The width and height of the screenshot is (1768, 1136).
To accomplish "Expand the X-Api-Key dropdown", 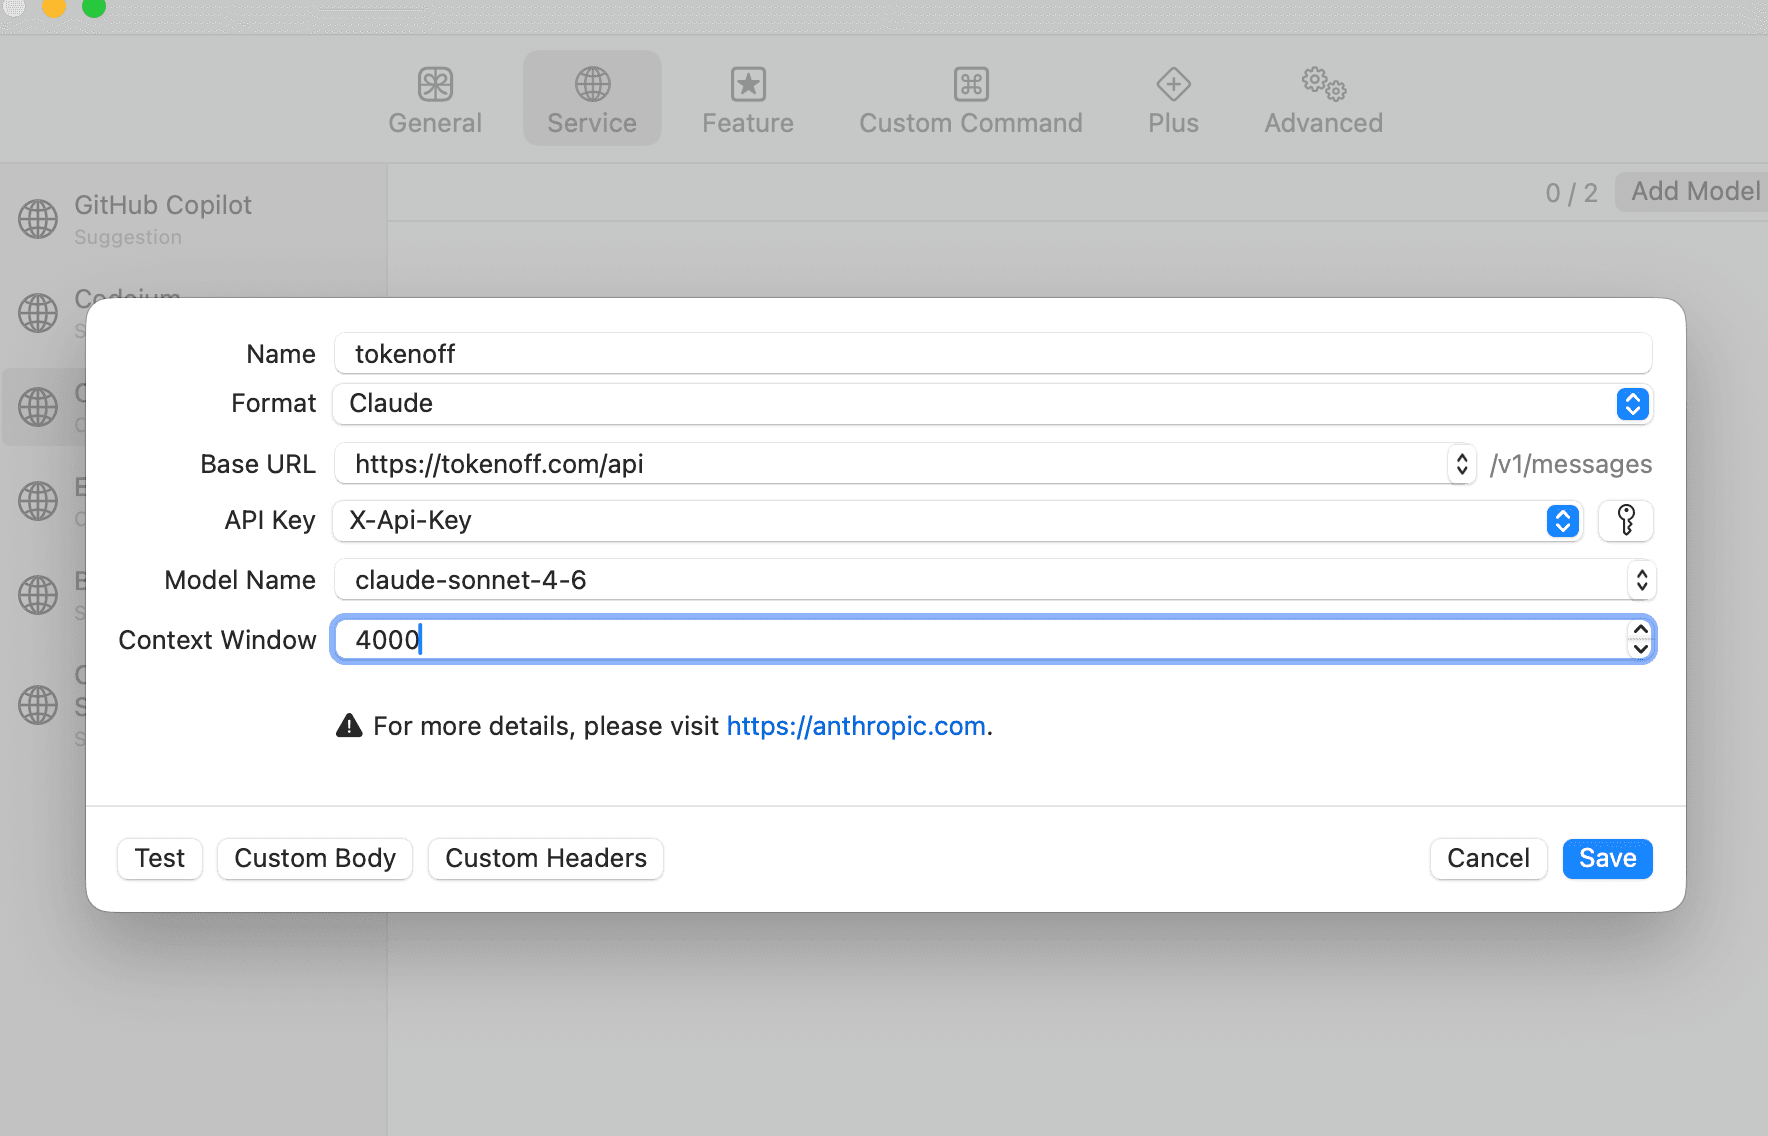I will click(x=1562, y=521).
